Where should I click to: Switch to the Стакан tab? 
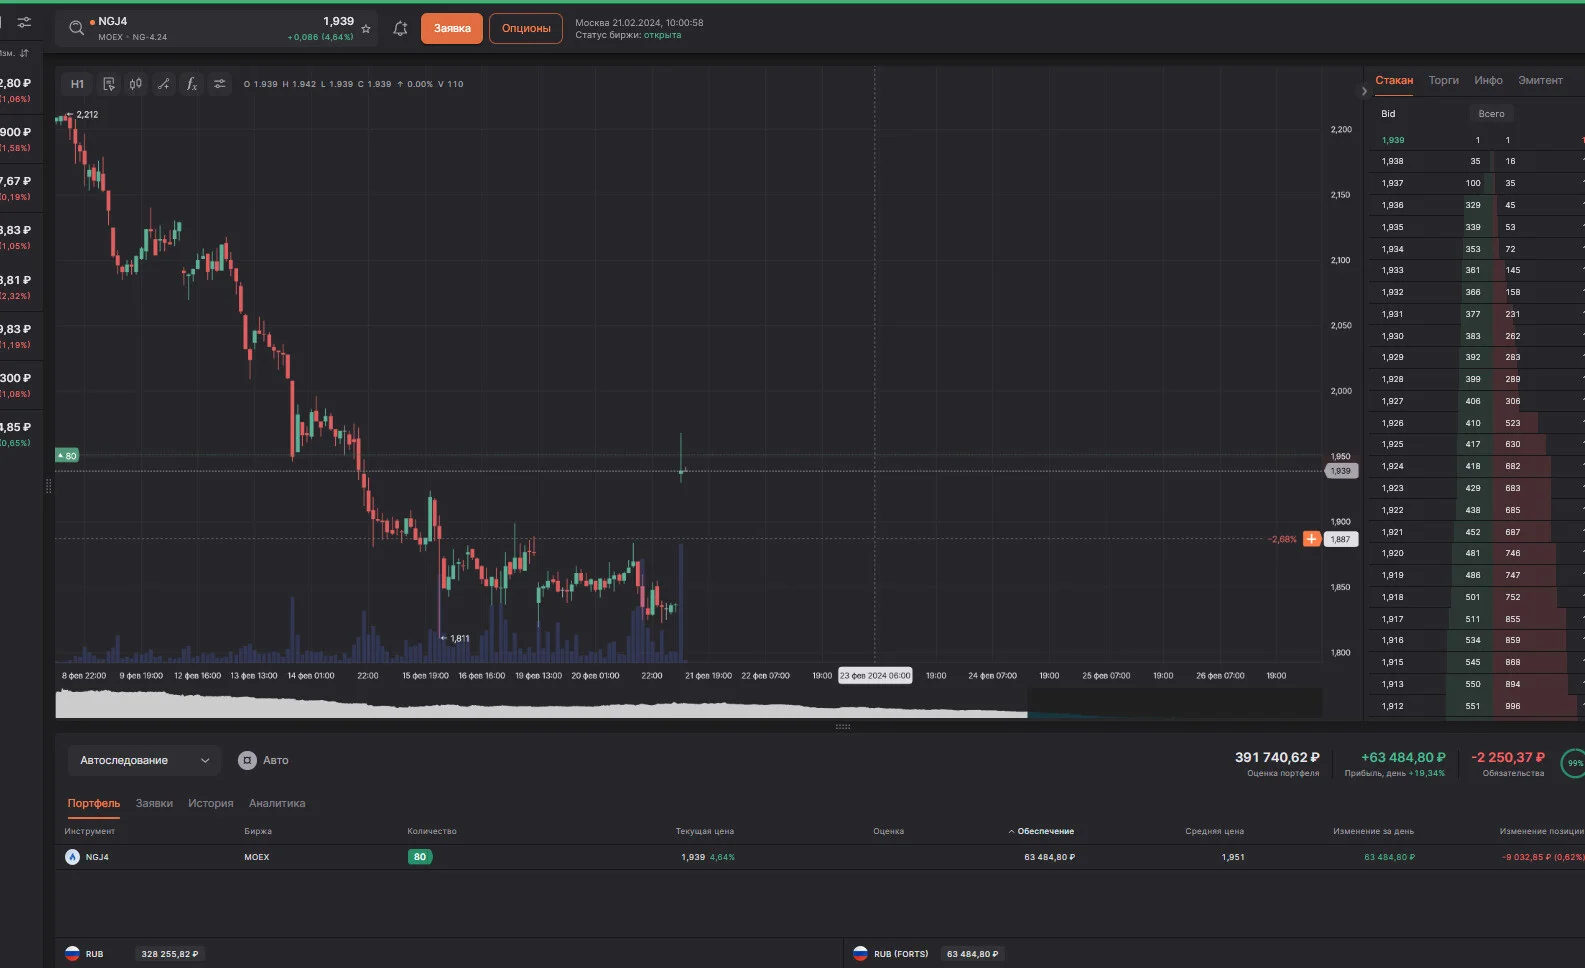pyautogui.click(x=1394, y=80)
